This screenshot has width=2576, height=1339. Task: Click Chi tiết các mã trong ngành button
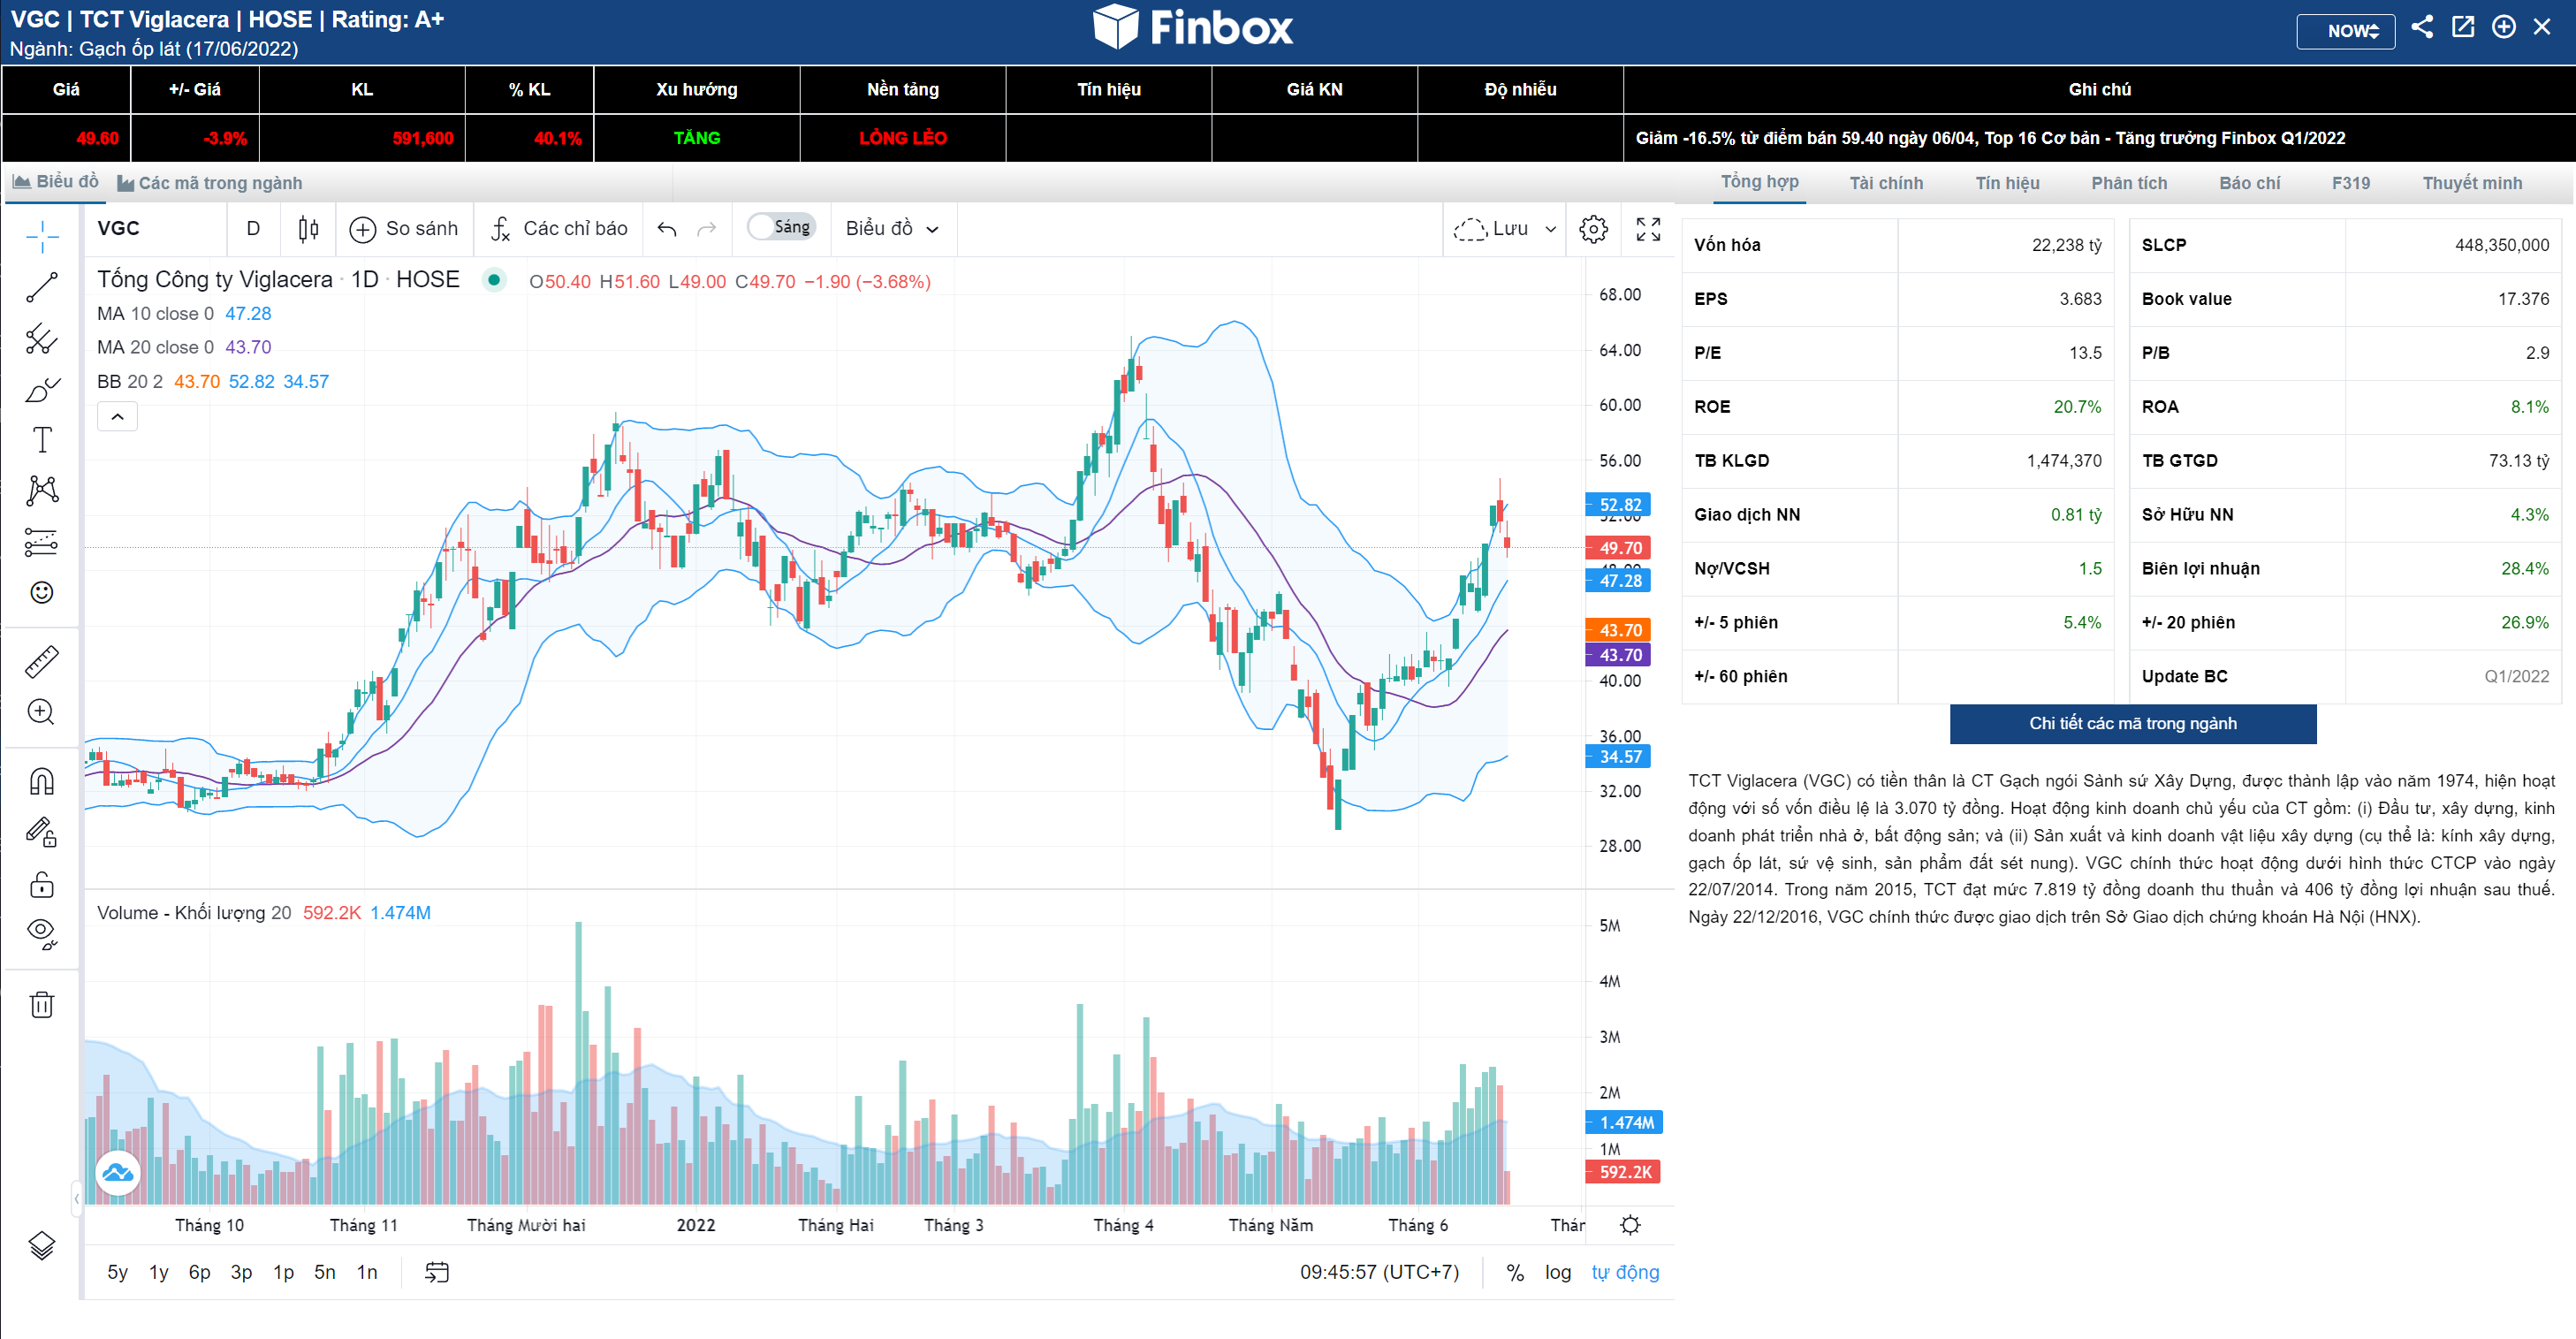[2132, 723]
